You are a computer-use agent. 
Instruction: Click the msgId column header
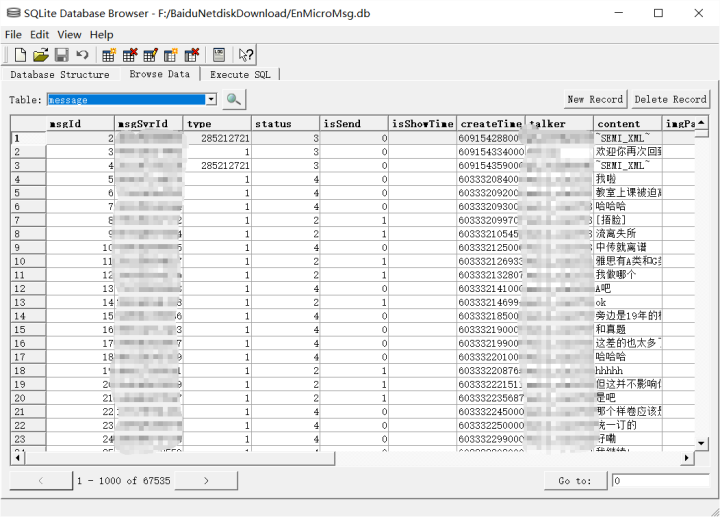(x=80, y=124)
